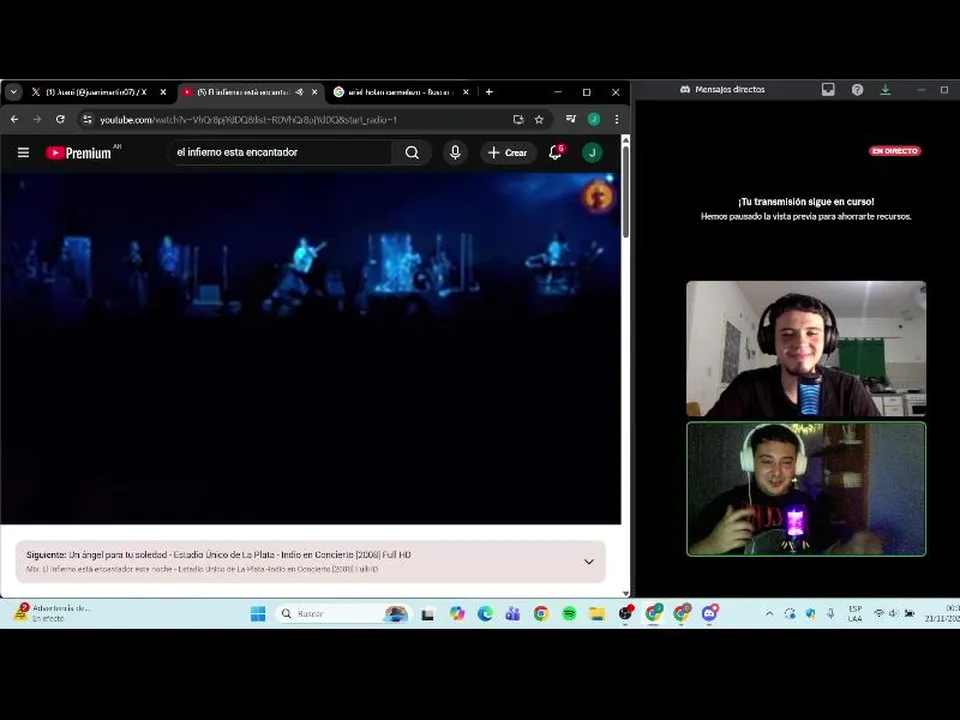This screenshot has width=960, height=720.
Task: Open the YouTube account avatar menu
Action: (592, 152)
